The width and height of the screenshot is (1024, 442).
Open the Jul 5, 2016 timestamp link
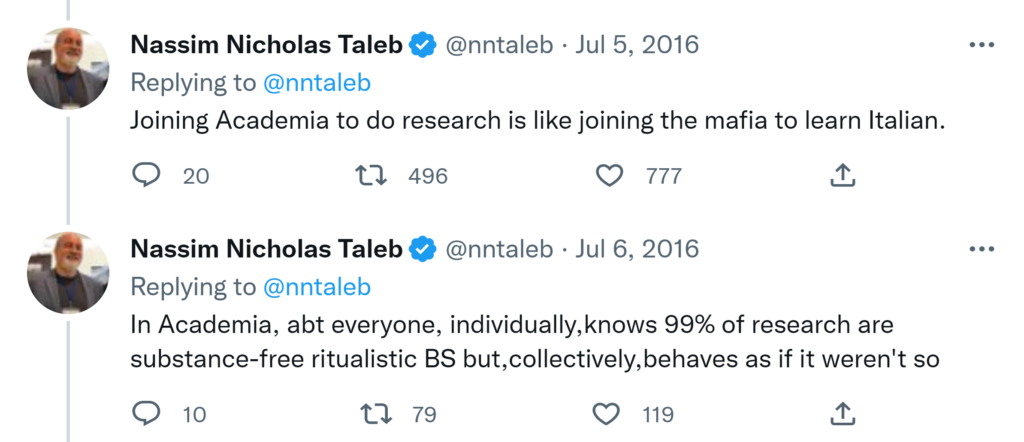pos(640,46)
